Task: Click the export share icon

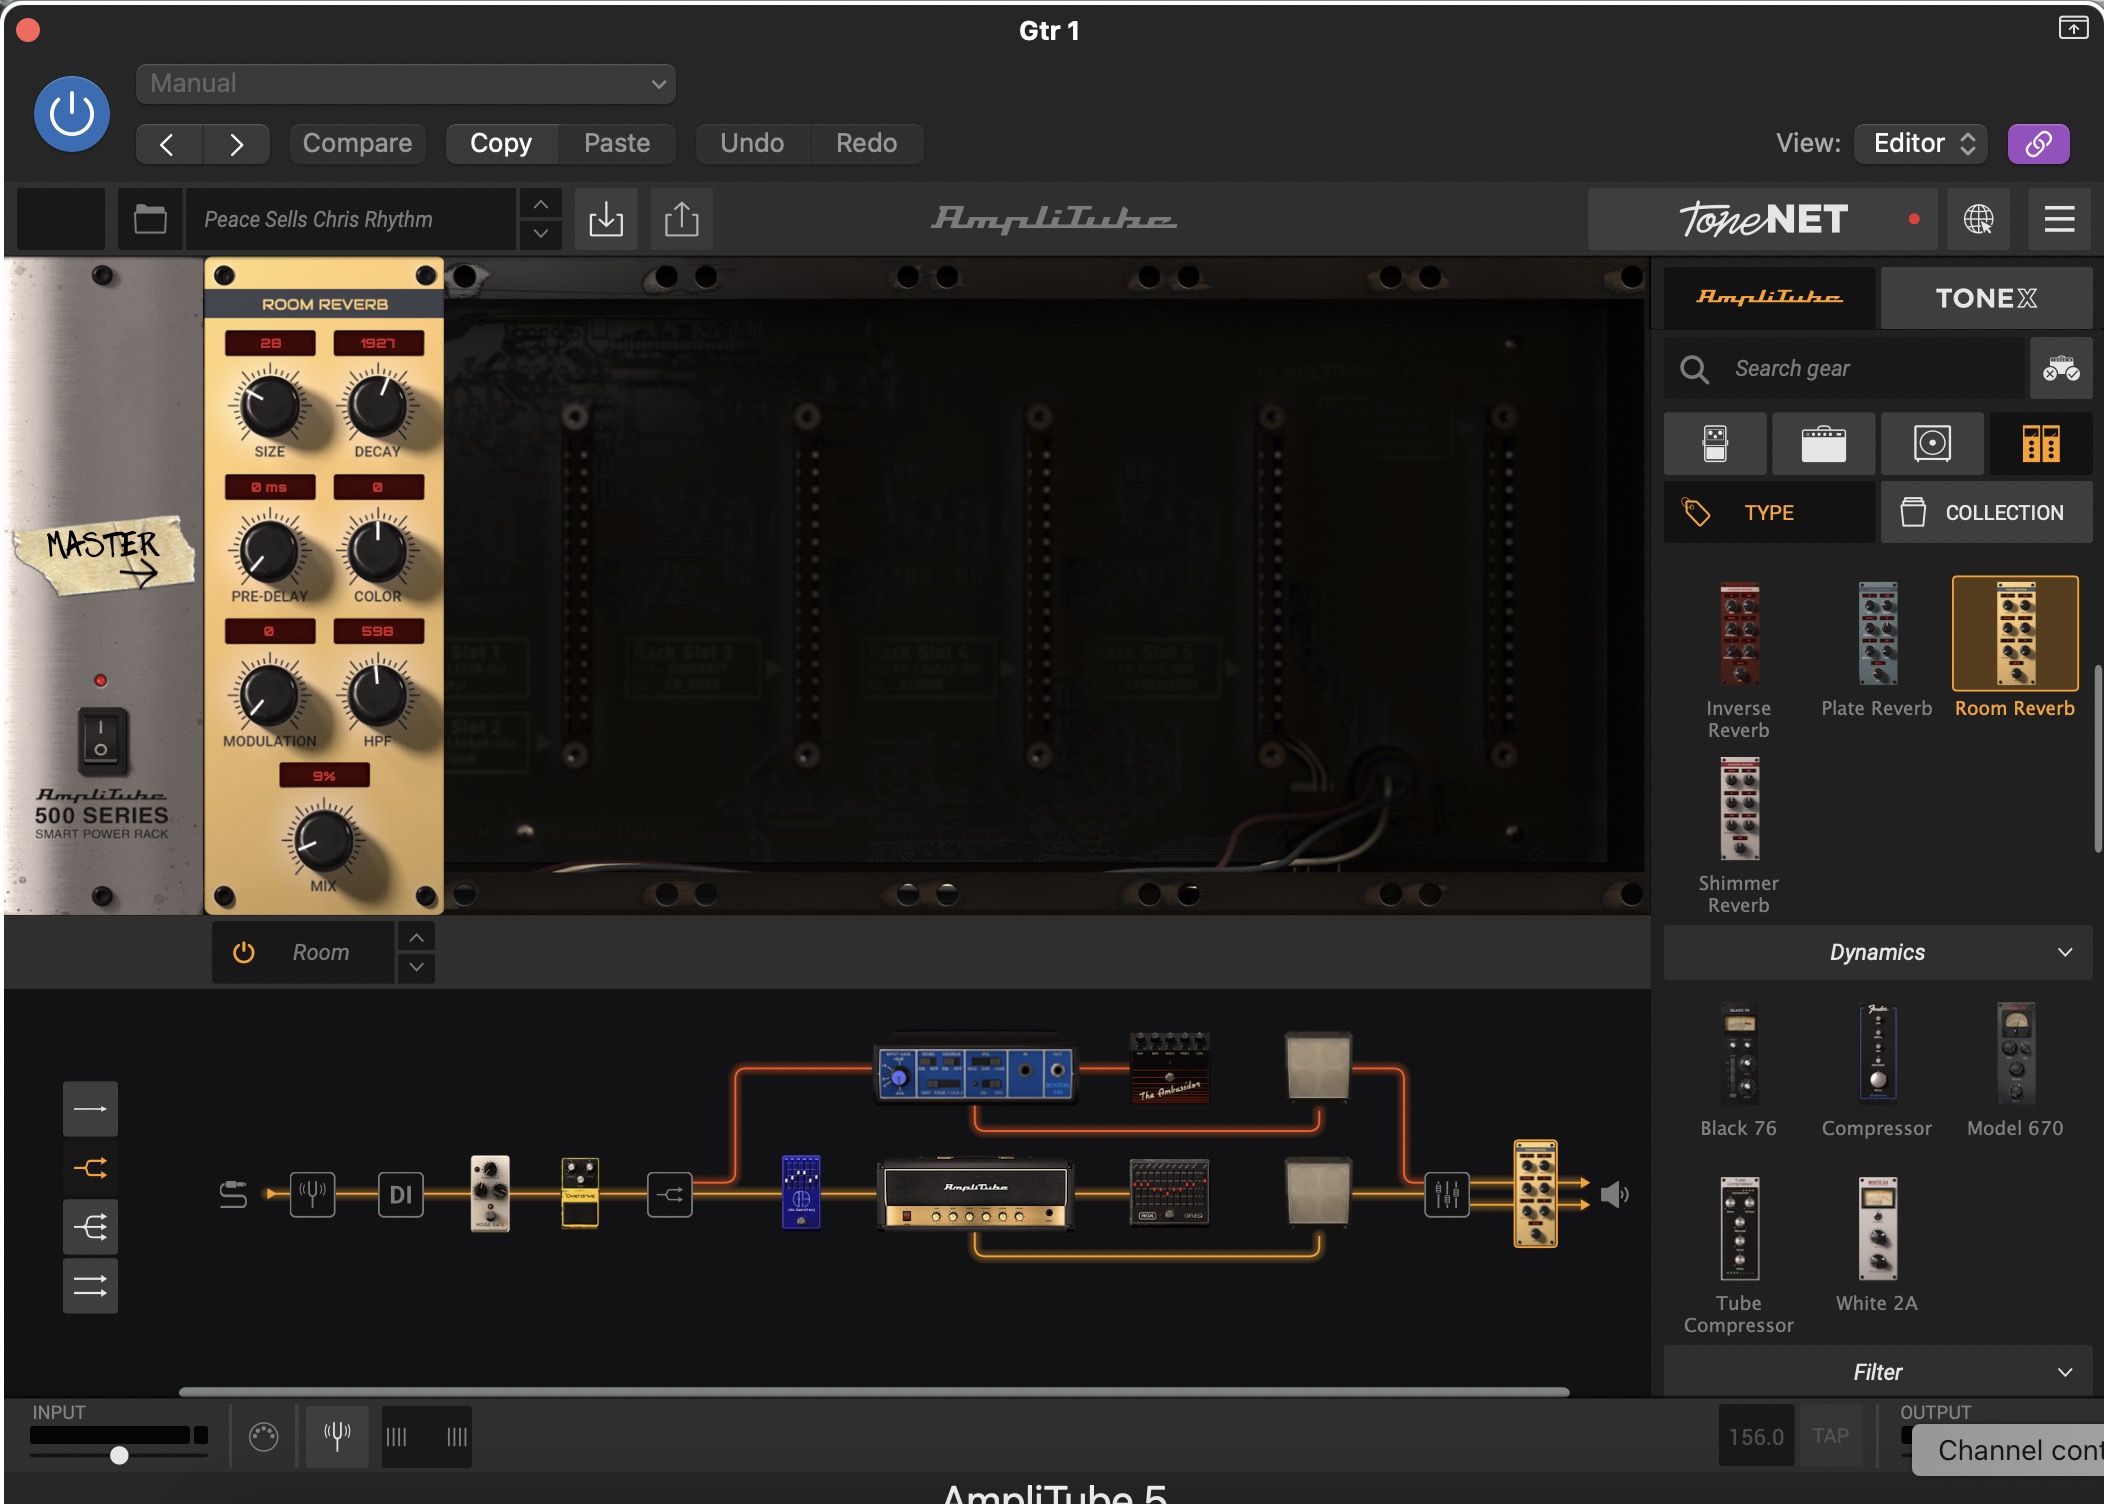Action: (682, 219)
